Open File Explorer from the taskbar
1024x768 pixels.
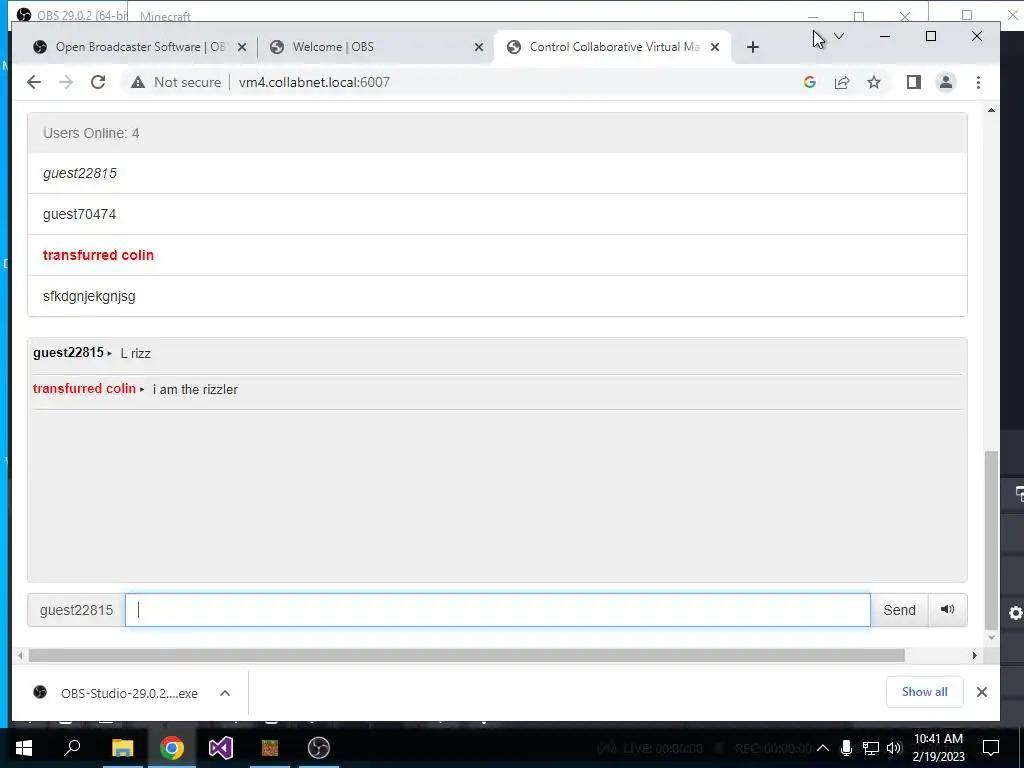tap(122, 748)
